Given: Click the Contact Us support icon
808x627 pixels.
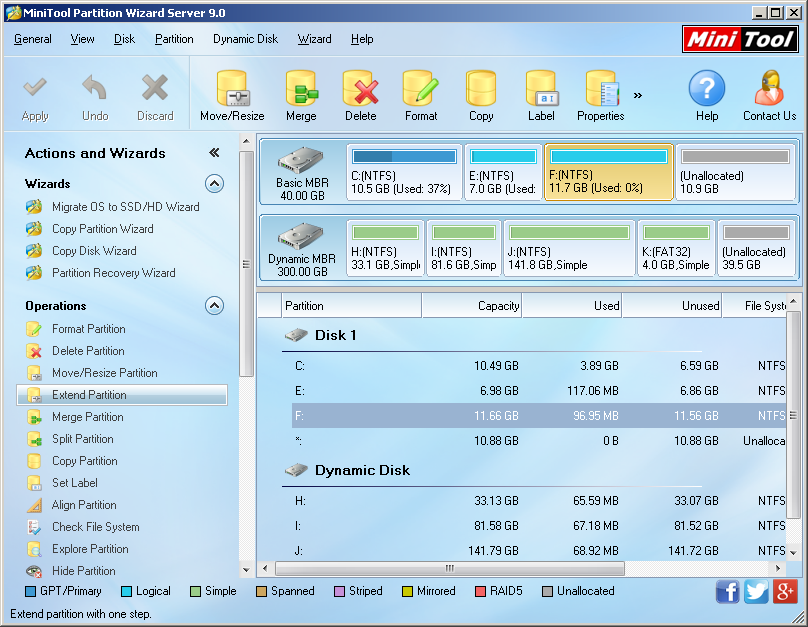Looking at the screenshot, I should tap(769, 96).
